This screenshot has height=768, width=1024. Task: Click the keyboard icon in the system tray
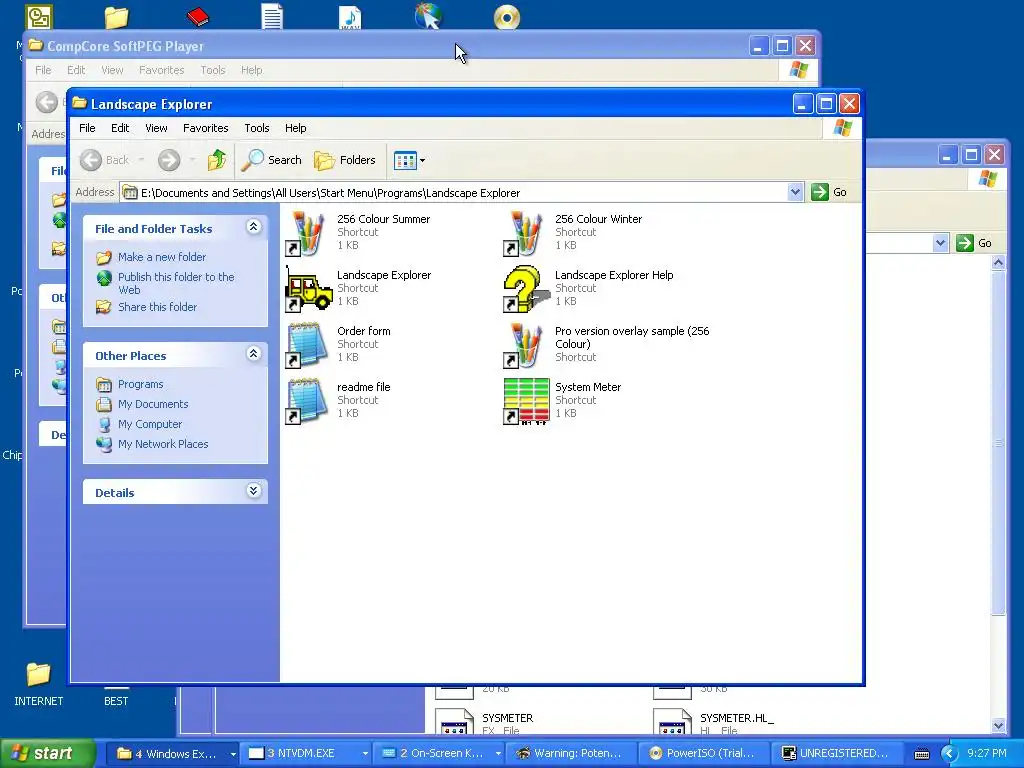[x=921, y=754]
